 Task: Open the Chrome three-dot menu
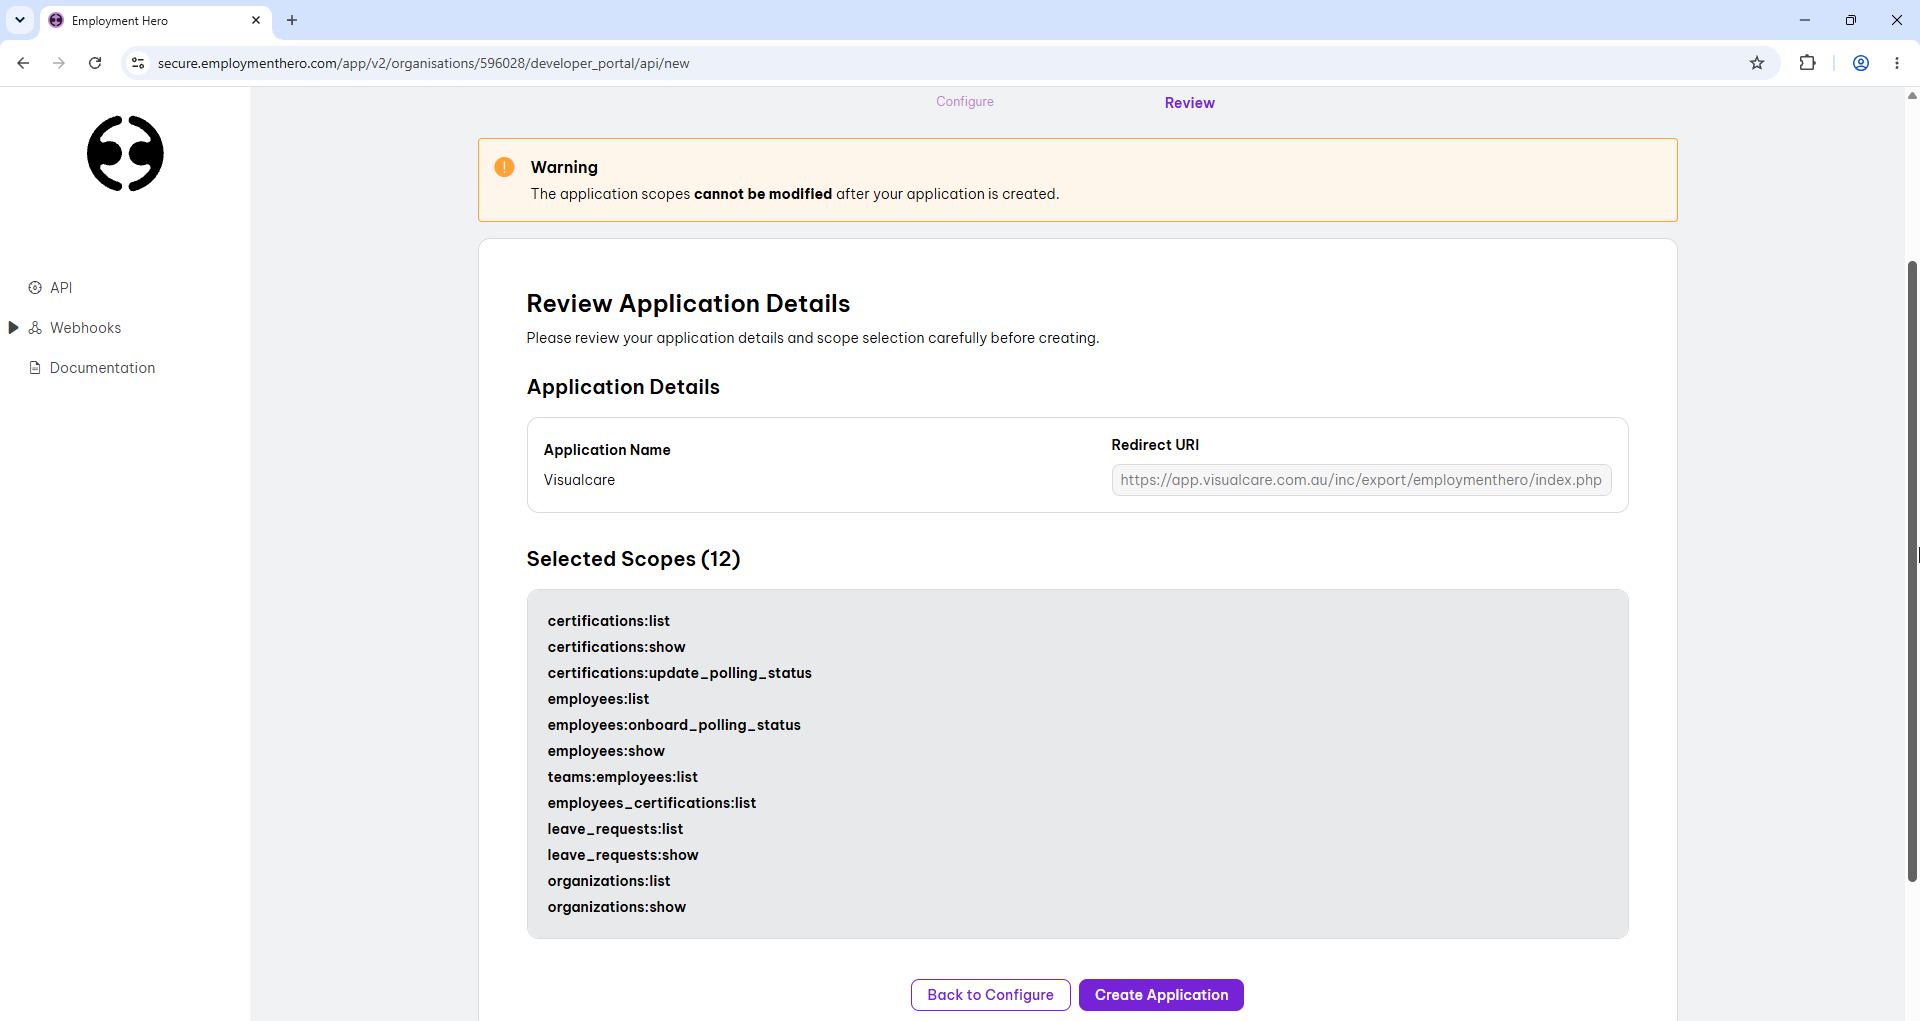1897,63
